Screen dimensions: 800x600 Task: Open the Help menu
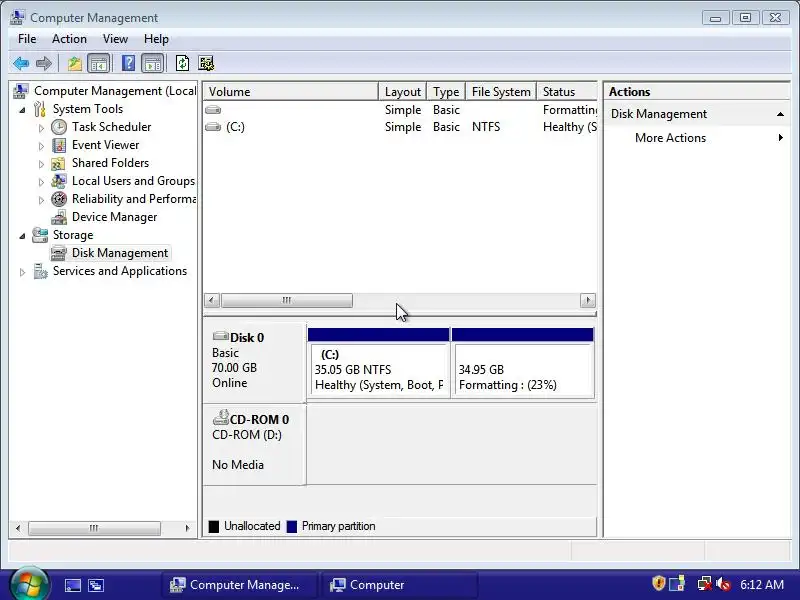pyautogui.click(x=156, y=39)
